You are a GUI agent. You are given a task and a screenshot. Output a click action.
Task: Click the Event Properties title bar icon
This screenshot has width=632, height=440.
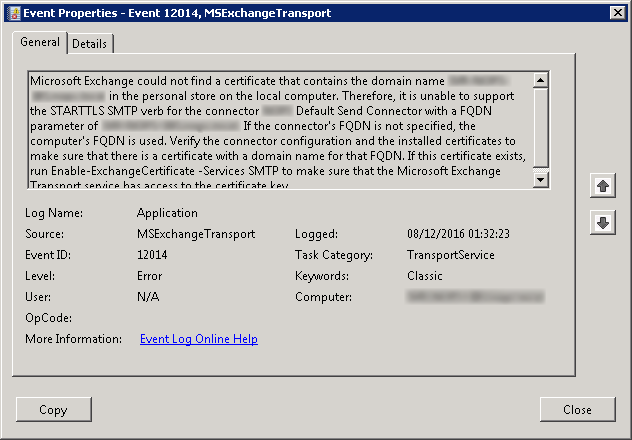coord(14,13)
